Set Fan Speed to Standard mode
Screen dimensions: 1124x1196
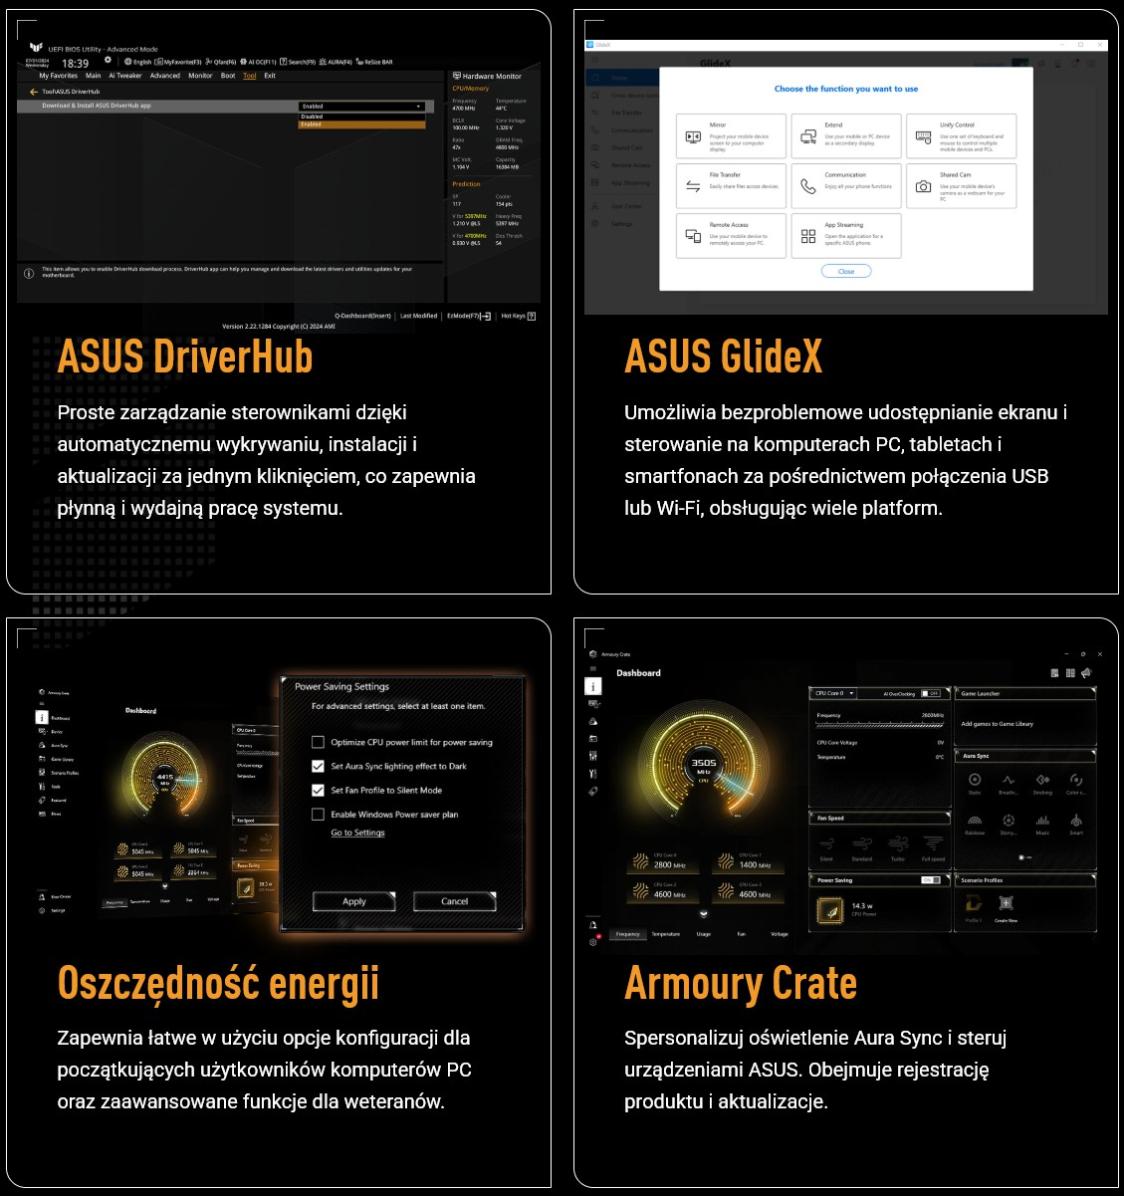pos(862,847)
